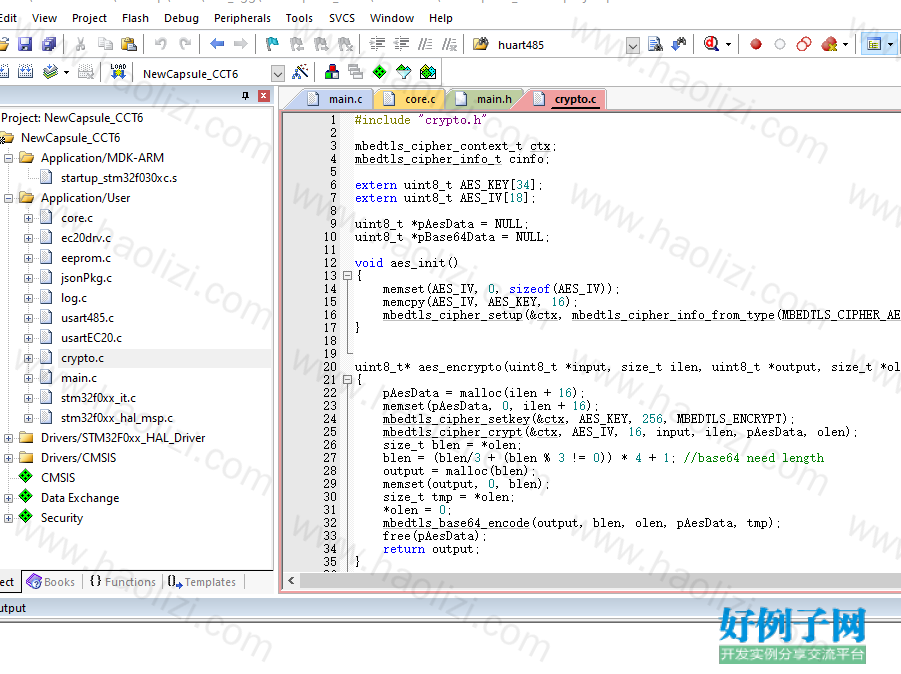This screenshot has height=674, width=901.
Task: Open the Debug menu
Action: click(181, 18)
